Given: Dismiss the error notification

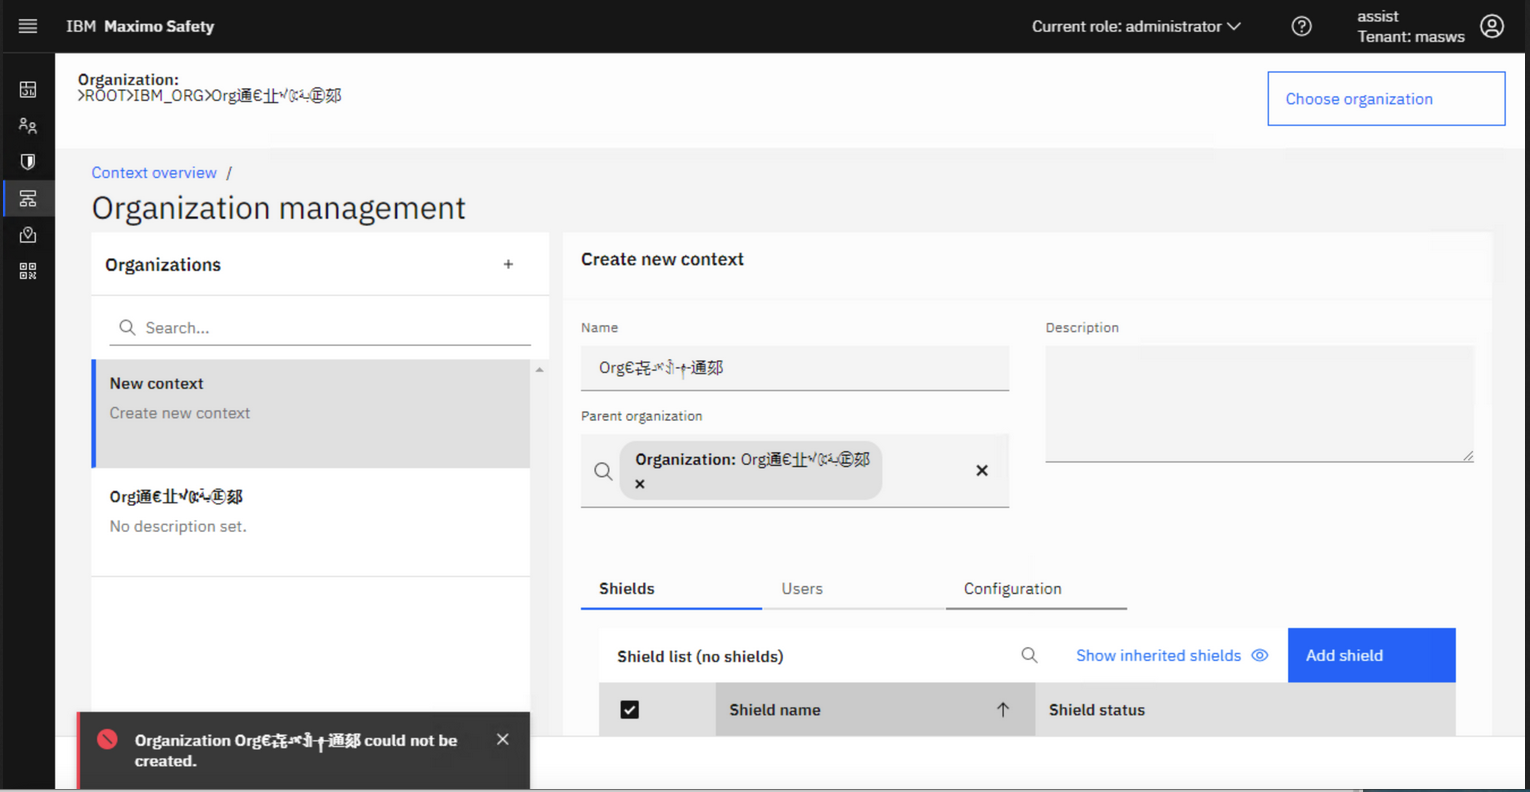Looking at the screenshot, I should click(x=503, y=739).
